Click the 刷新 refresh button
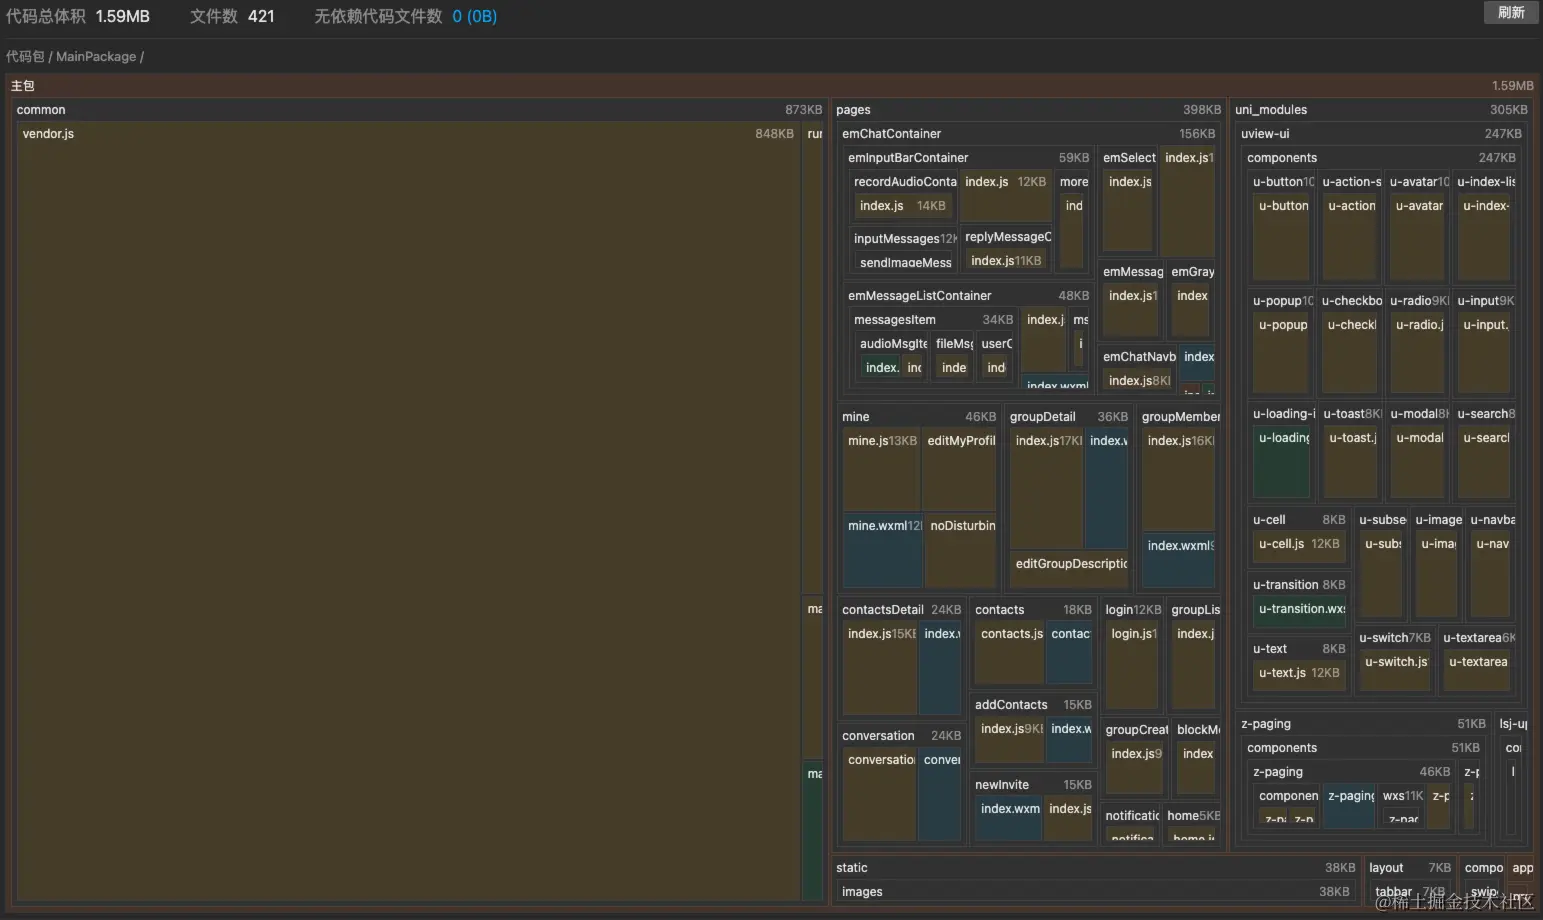 1511,13
